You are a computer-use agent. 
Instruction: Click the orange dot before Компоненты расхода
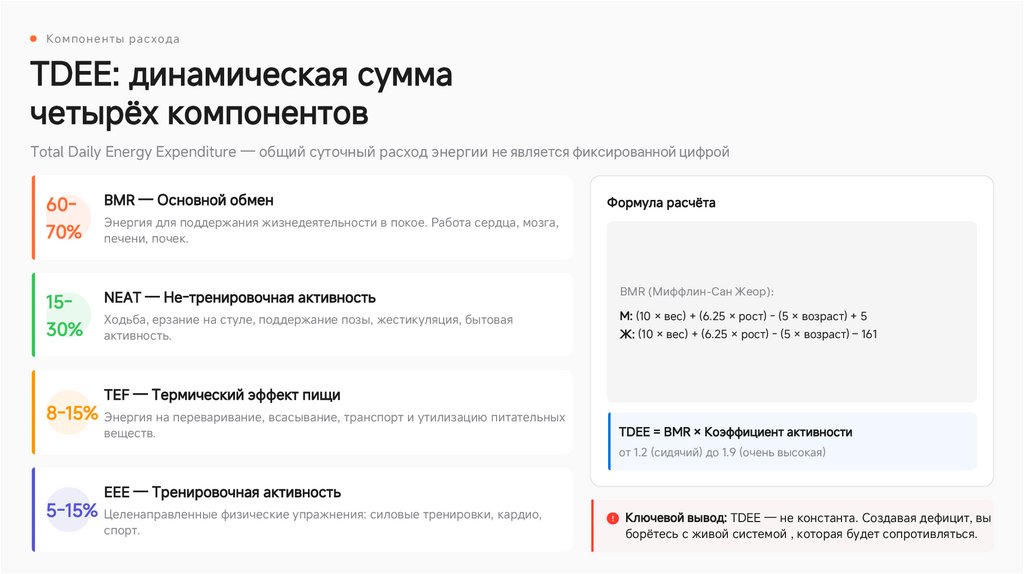(x=33, y=39)
